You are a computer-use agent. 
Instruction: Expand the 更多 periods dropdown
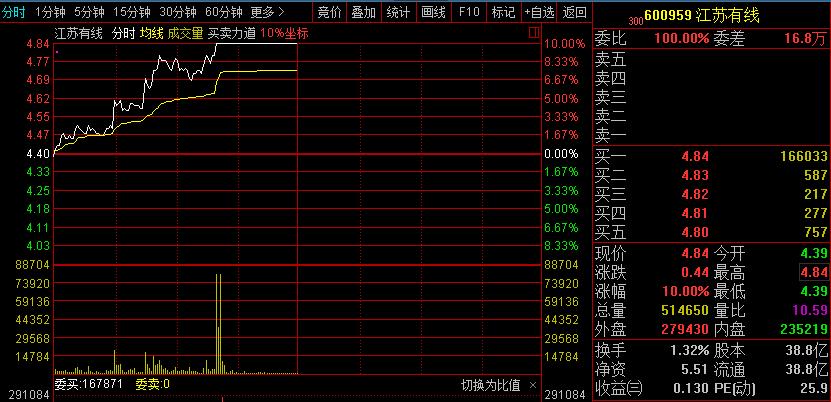tap(267, 12)
